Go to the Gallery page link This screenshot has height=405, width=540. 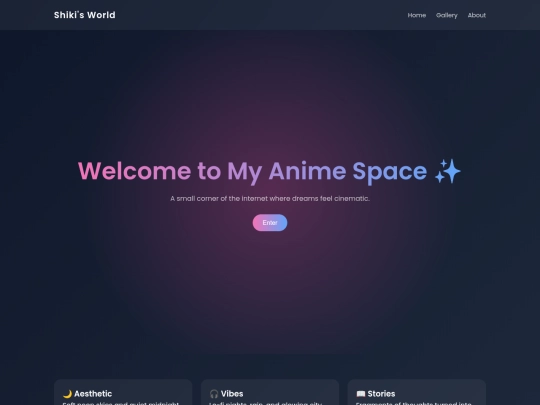click(x=447, y=15)
